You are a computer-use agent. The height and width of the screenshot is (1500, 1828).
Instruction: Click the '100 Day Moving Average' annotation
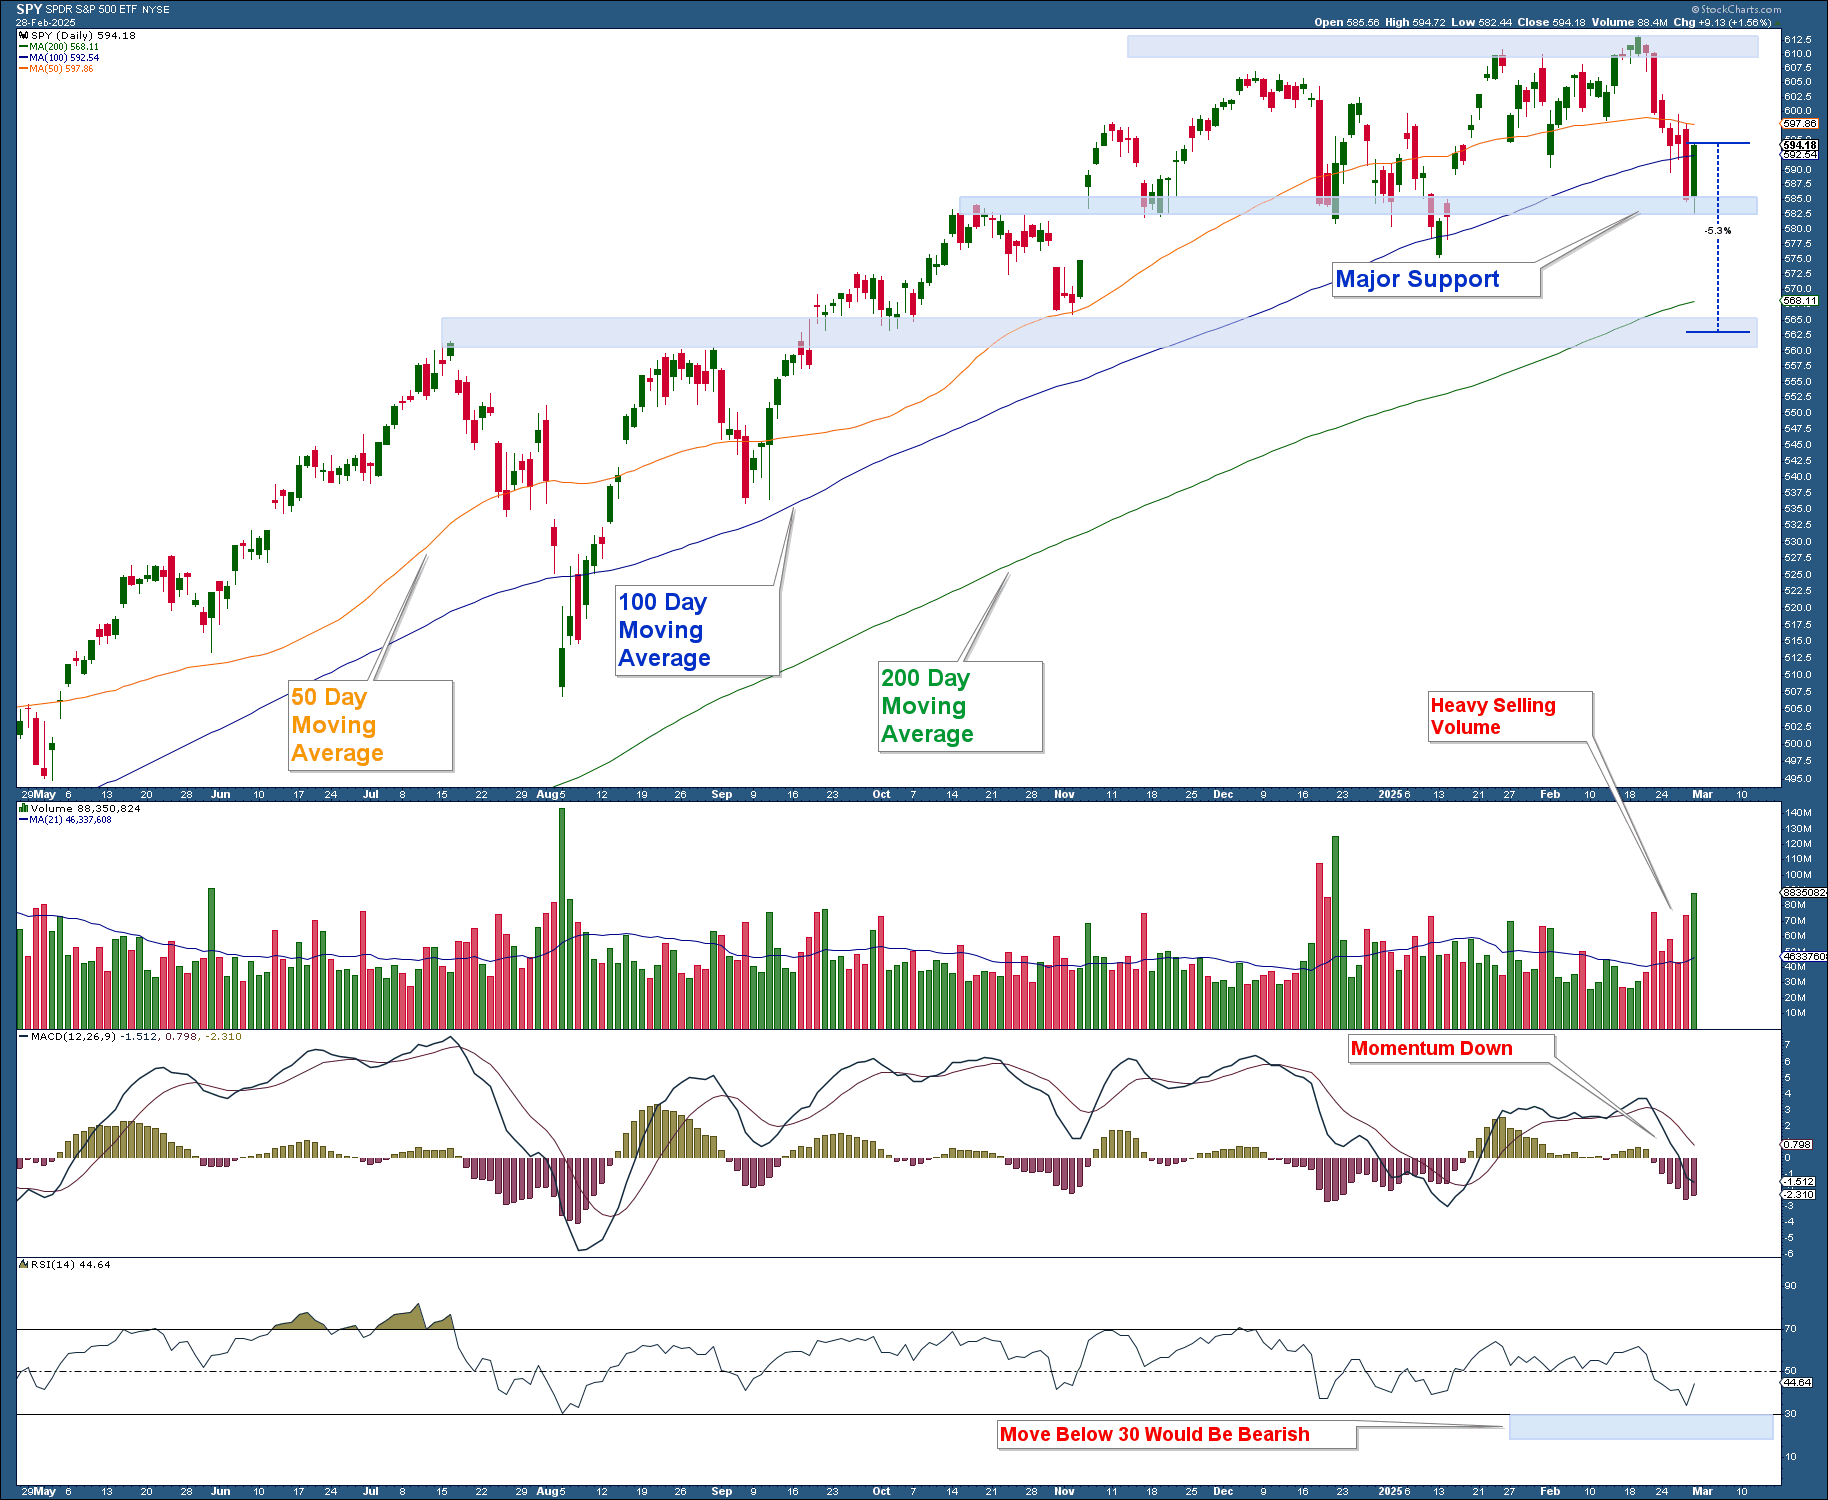click(x=697, y=630)
